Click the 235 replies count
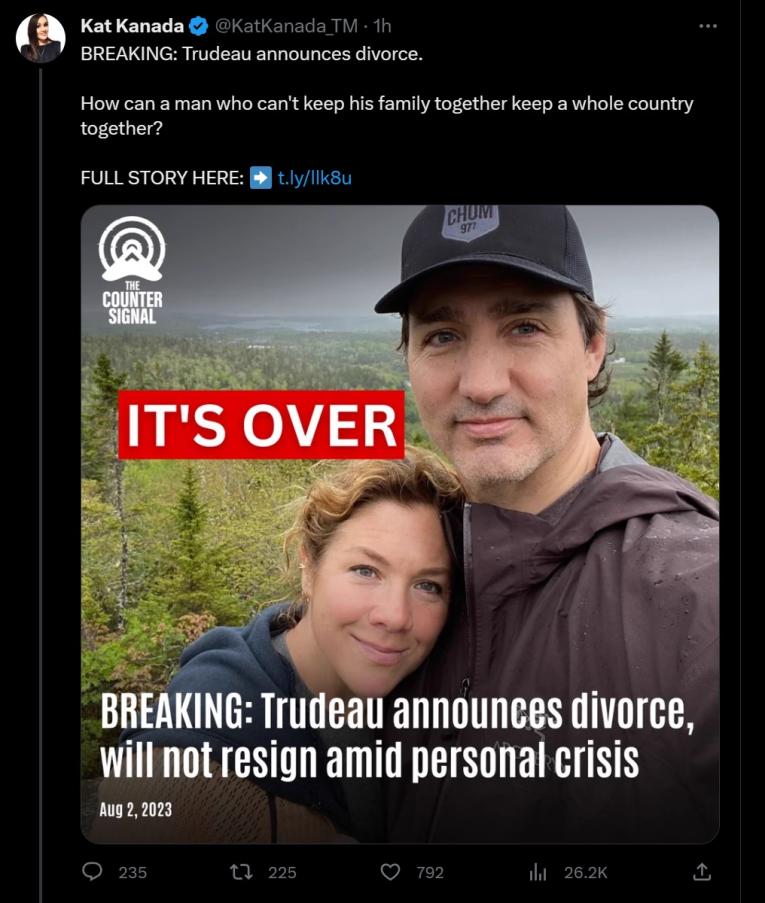765x903 pixels. (132, 872)
